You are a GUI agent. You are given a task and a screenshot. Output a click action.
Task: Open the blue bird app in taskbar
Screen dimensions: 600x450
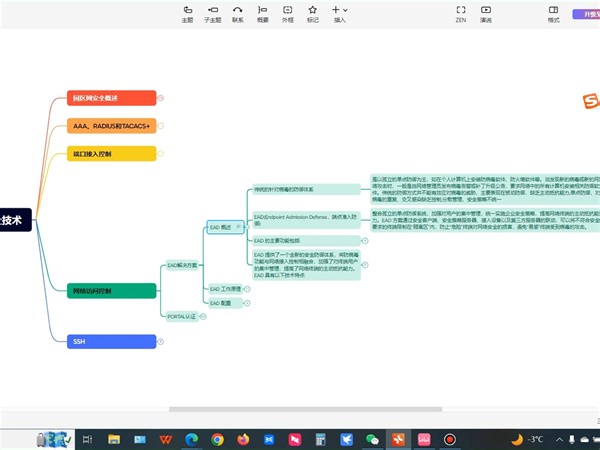346,439
